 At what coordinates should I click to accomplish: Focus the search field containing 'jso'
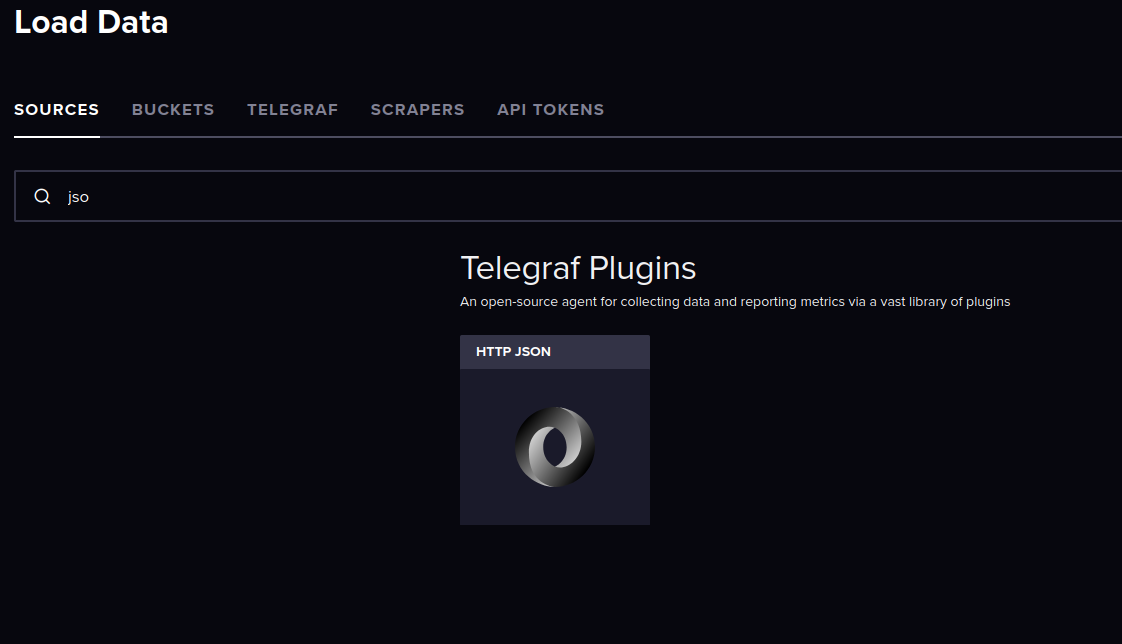(x=568, y=196)
